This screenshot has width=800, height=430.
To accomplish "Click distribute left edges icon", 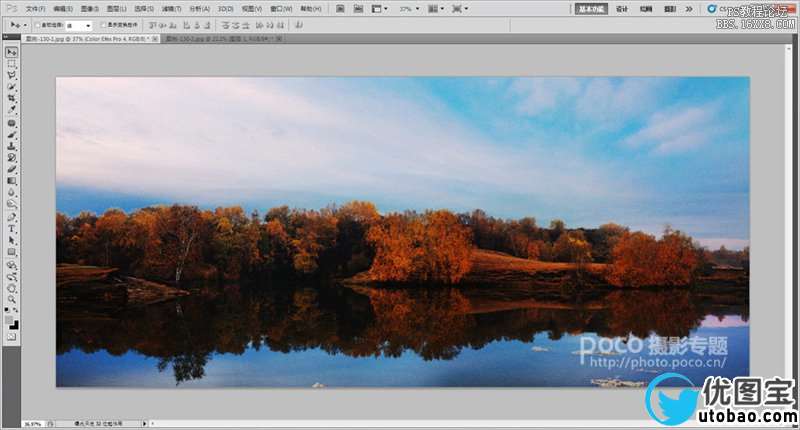I will 260,25.
